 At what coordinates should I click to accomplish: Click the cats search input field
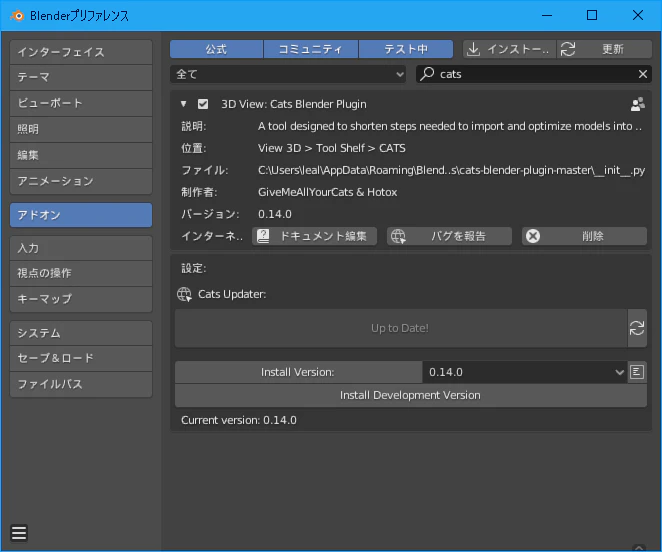pyautogui.click(x=534, y=74)
